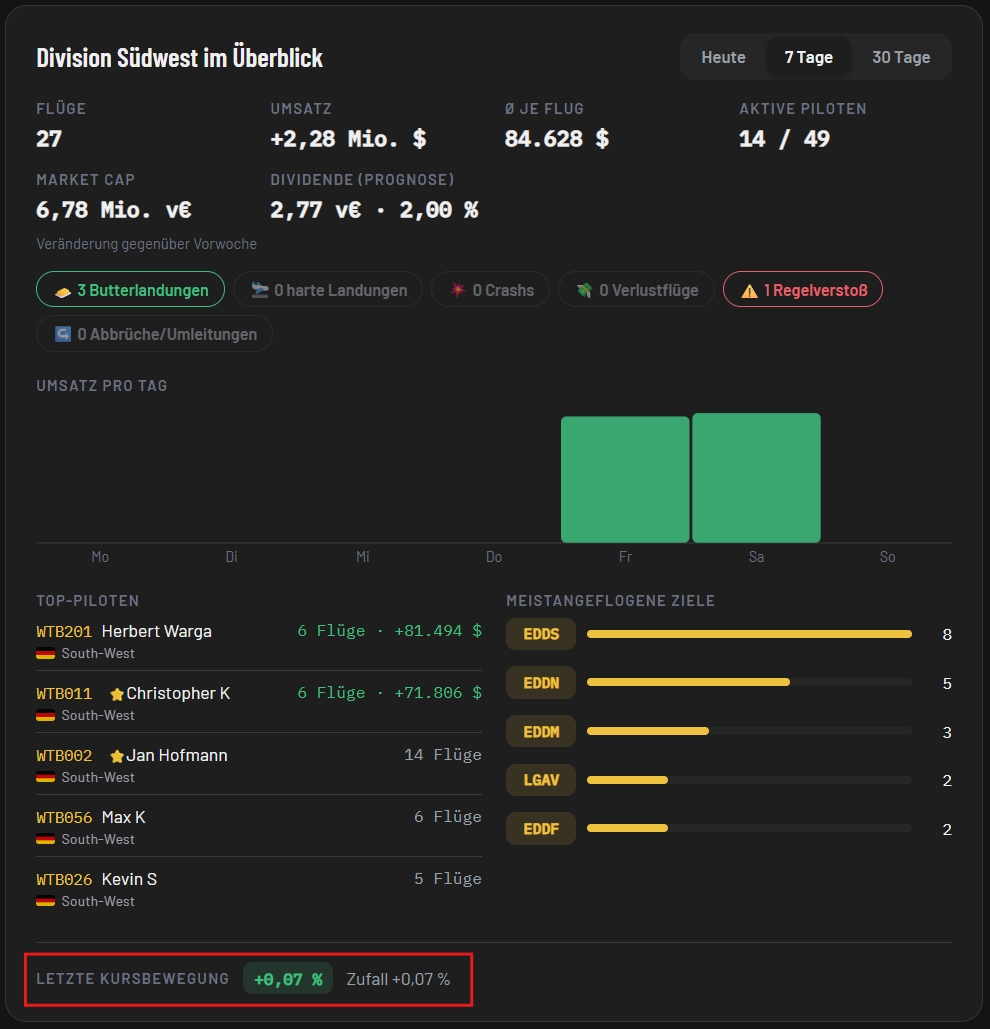This screenshot has height=1029, width=990.
Task: Switch to the Heute time range
Action: 724,57
